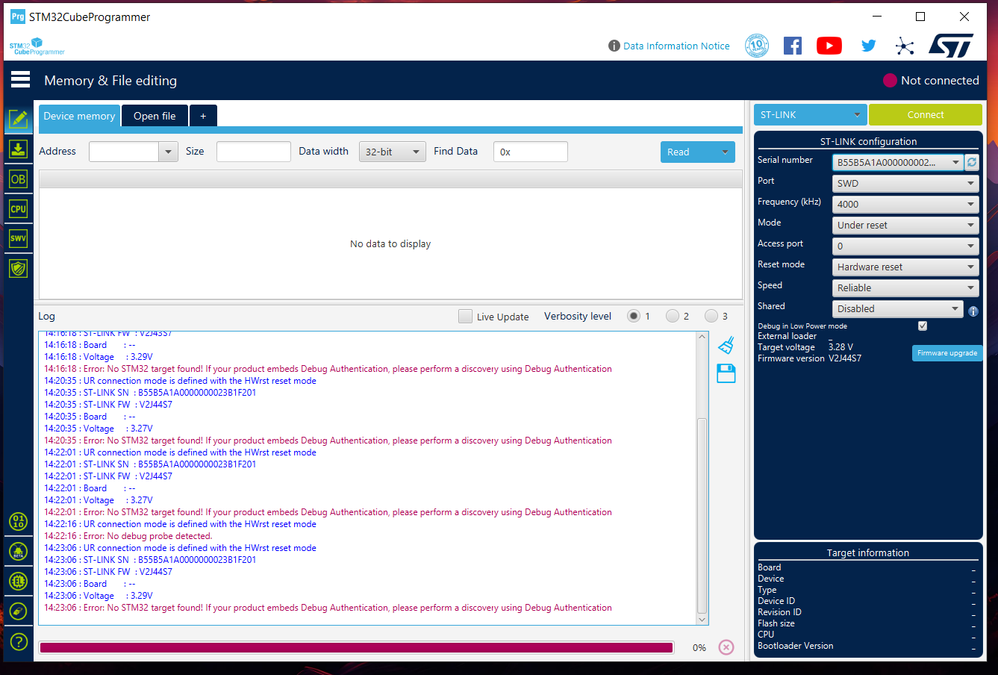
Task: Click the log vertical scrollbar thumb
Action: click(x=701, y=514)
